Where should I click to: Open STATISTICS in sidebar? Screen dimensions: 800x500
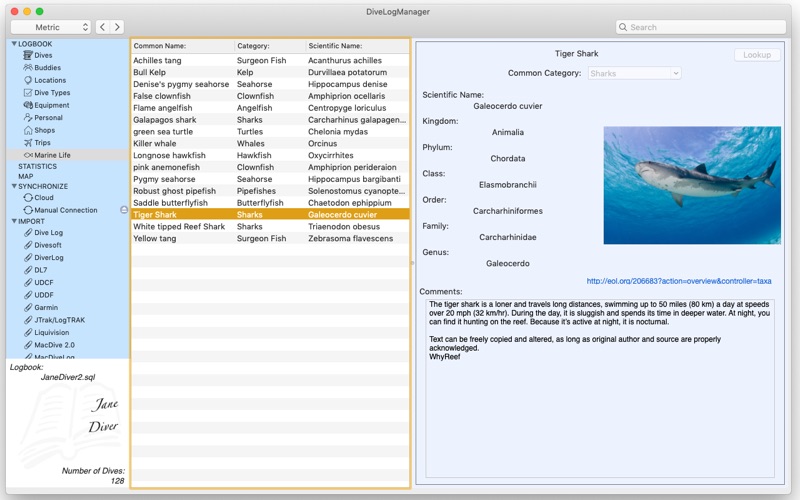tap(37, 166)
